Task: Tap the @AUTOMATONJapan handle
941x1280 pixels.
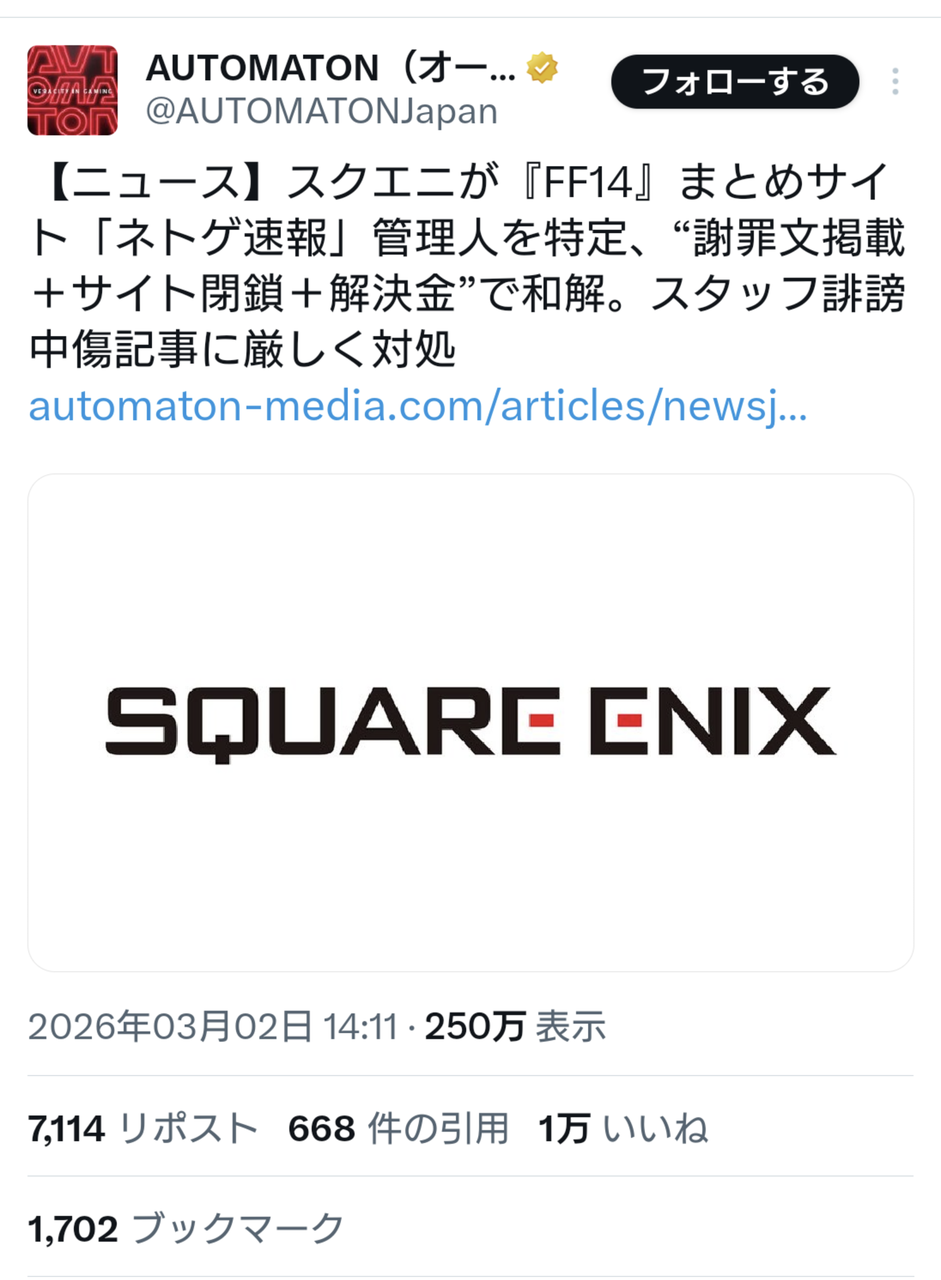Action: [321, 111]
